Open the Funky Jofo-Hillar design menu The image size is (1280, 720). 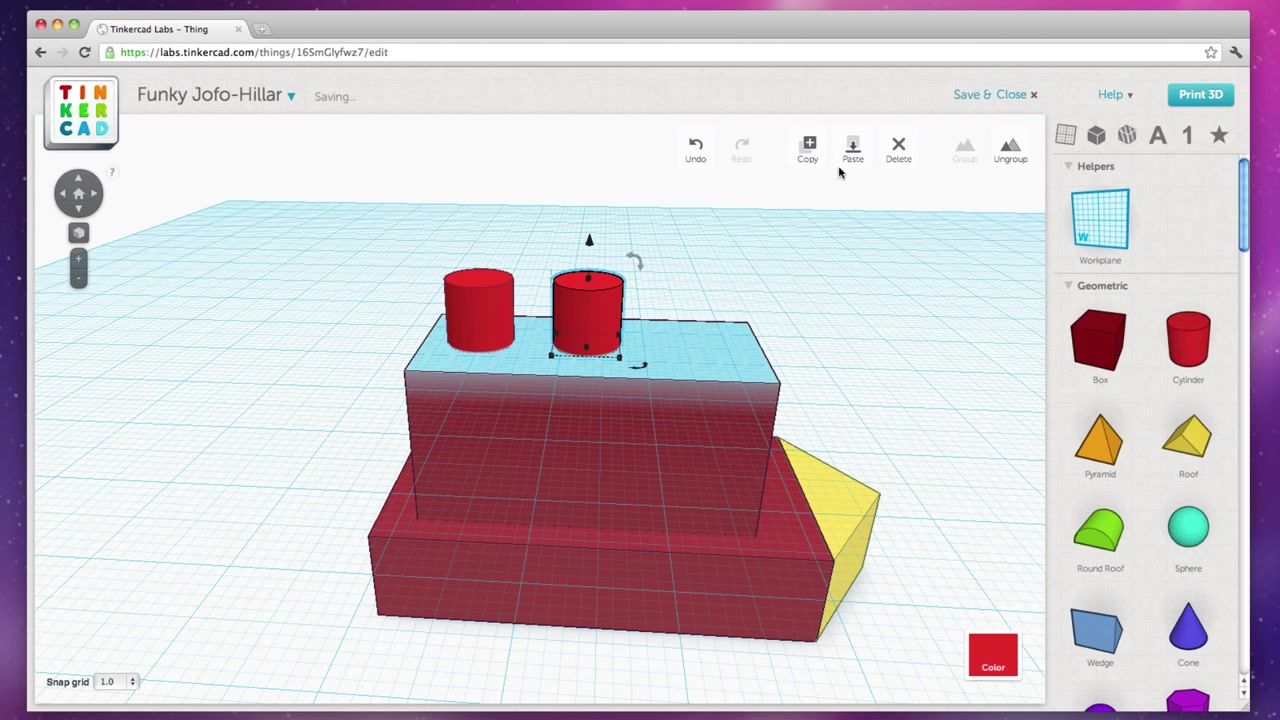[x=290, y=95]
